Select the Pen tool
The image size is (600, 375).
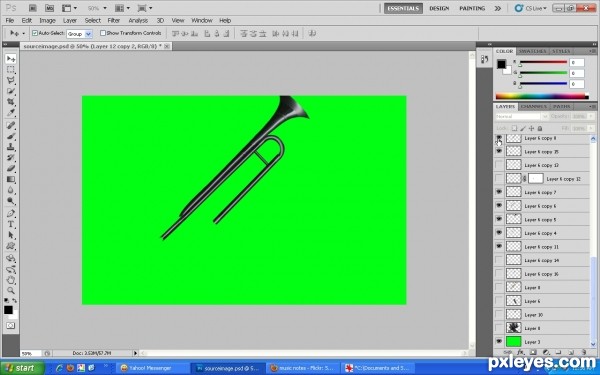pos(11,214)
